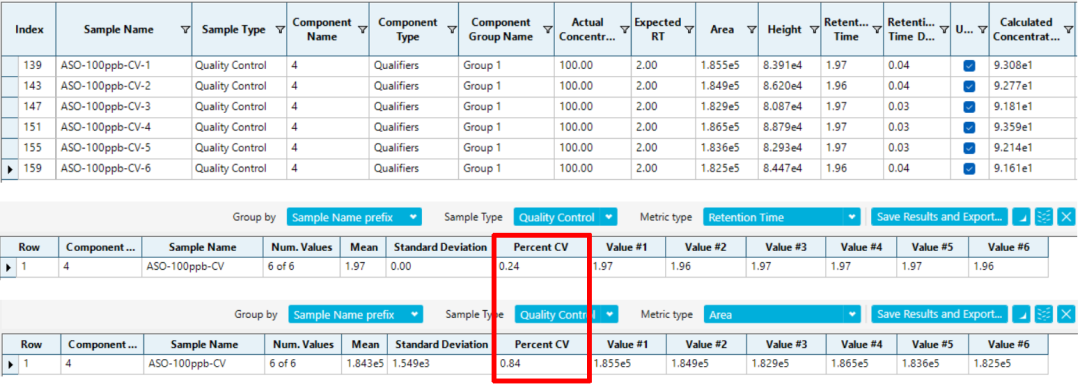1080x389 pixels.
Task: Uncheck the Used checkbox for ASO-100ppb-CV-4
Action: (969, 127)
